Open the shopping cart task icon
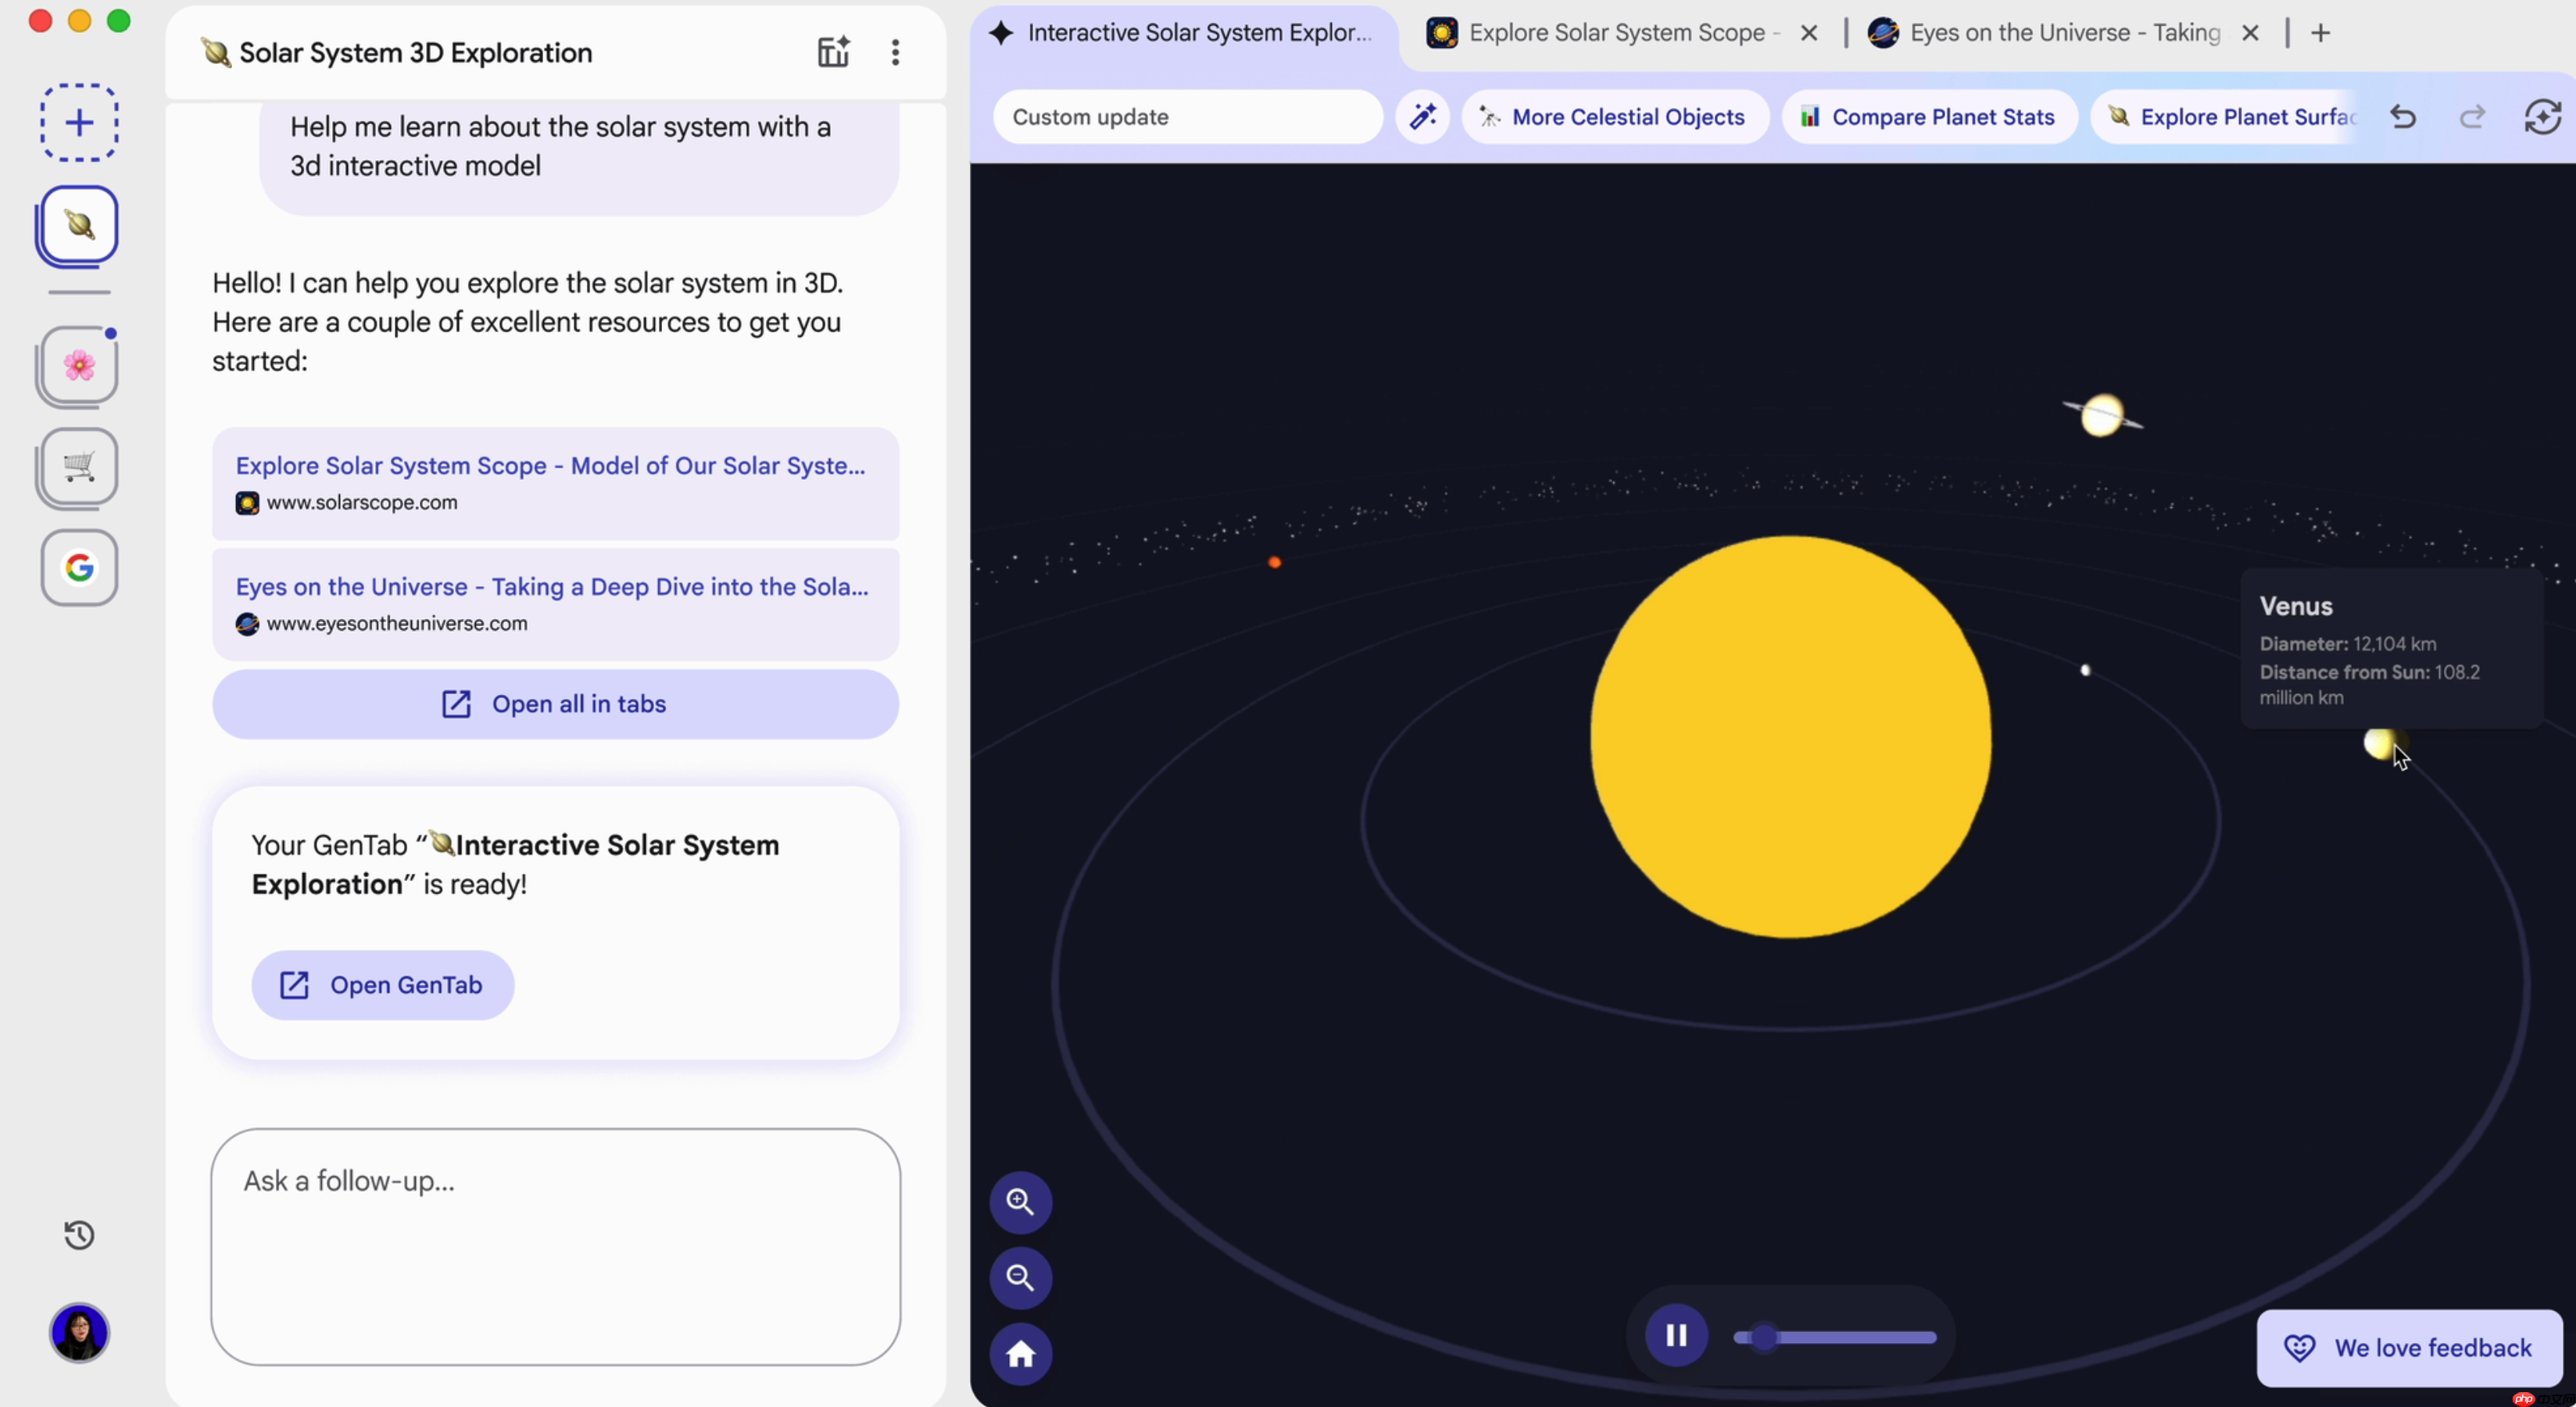Screen dimensions: 2576x1407 pos(79,466)
